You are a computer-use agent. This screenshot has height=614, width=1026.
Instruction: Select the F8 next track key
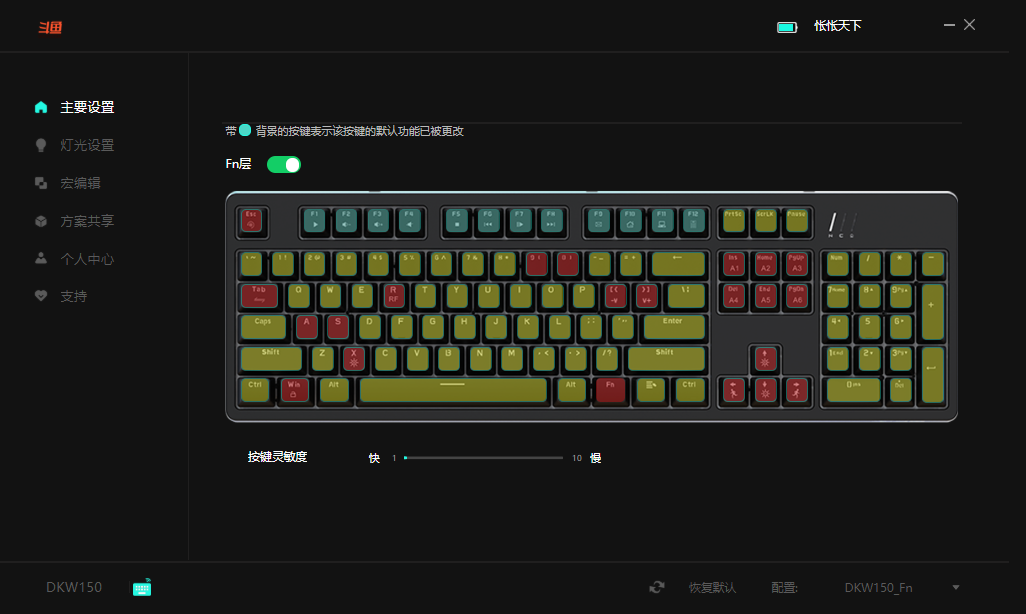pyautogui.click(x=551, y=221)
